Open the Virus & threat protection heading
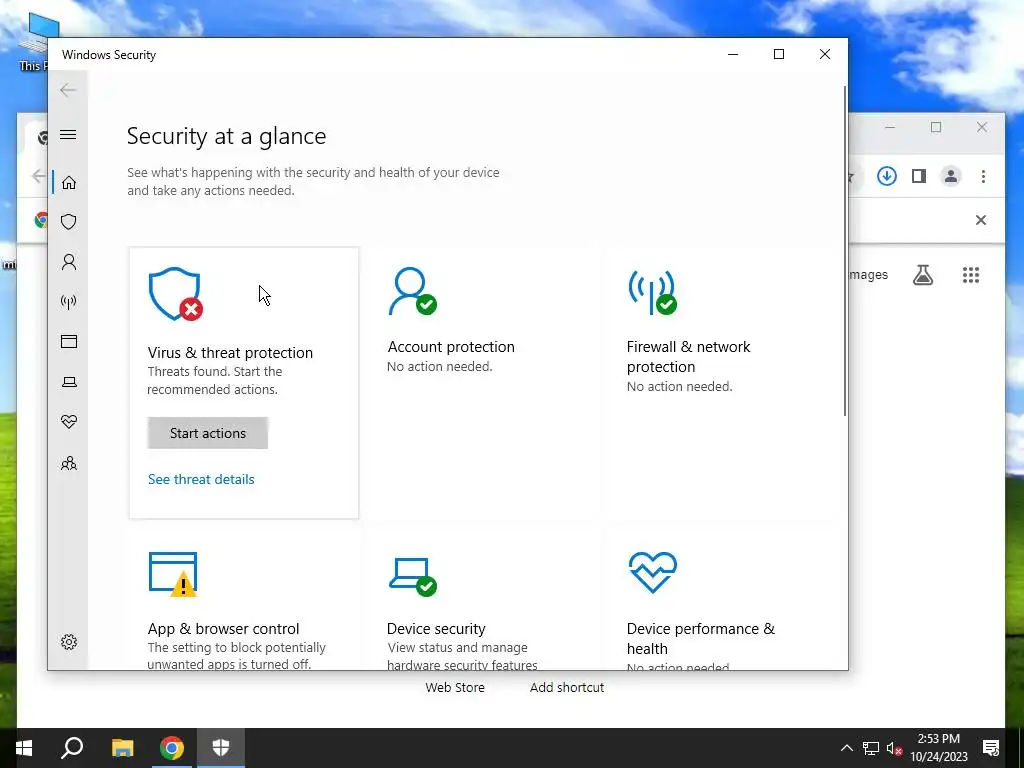 pyautogui.click(x=230, y=353)
